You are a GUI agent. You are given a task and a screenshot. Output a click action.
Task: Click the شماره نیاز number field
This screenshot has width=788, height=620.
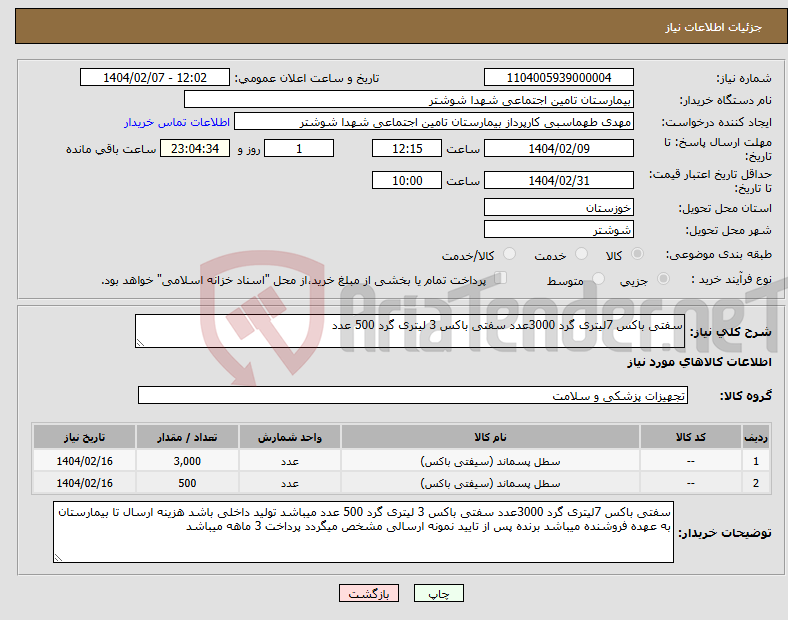tap(558, 77)
